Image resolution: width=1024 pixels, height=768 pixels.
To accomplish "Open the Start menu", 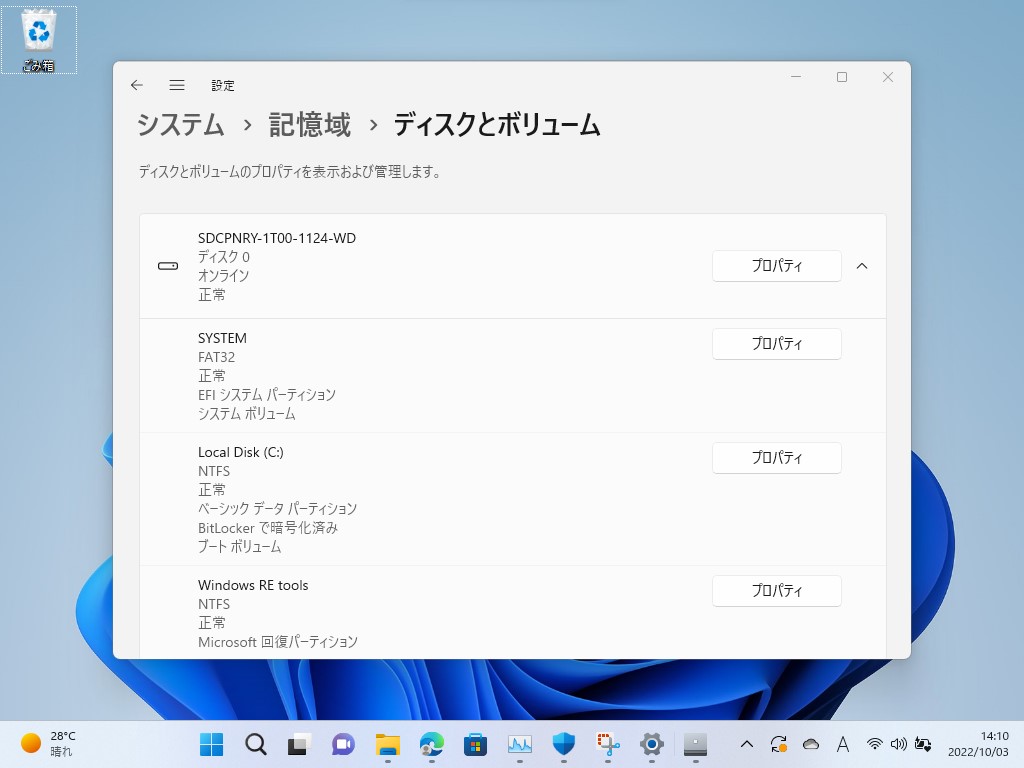I will (x=211, y=744).
